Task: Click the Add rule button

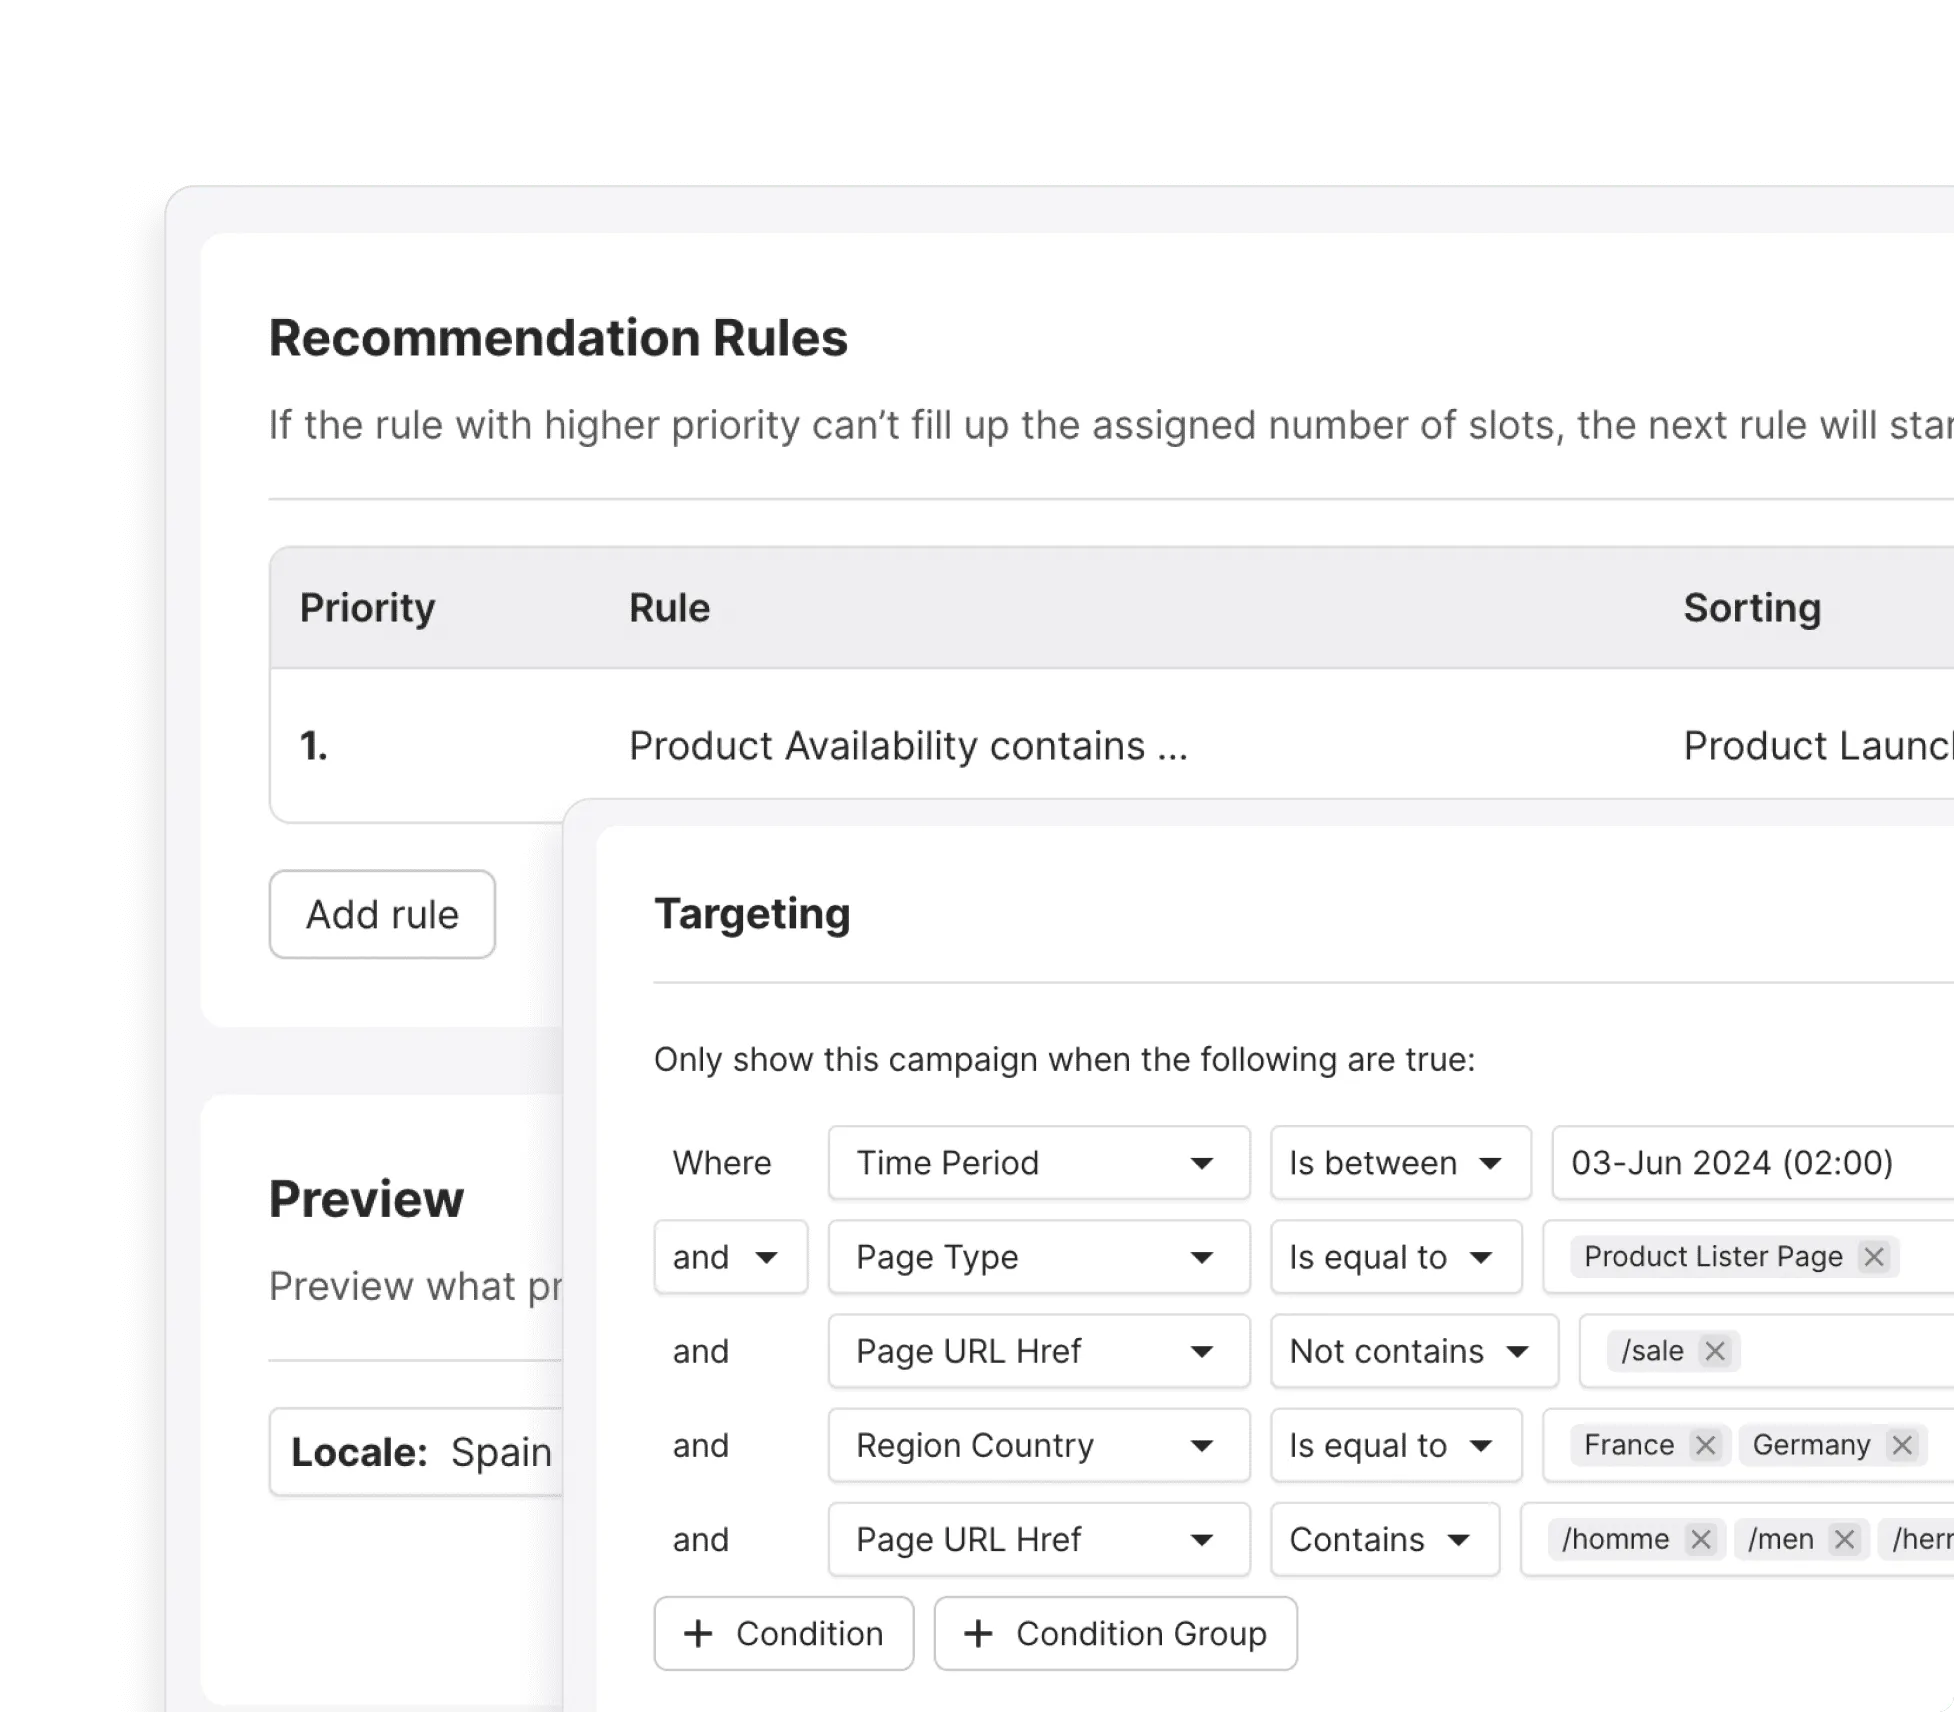Action: [381, 913]
